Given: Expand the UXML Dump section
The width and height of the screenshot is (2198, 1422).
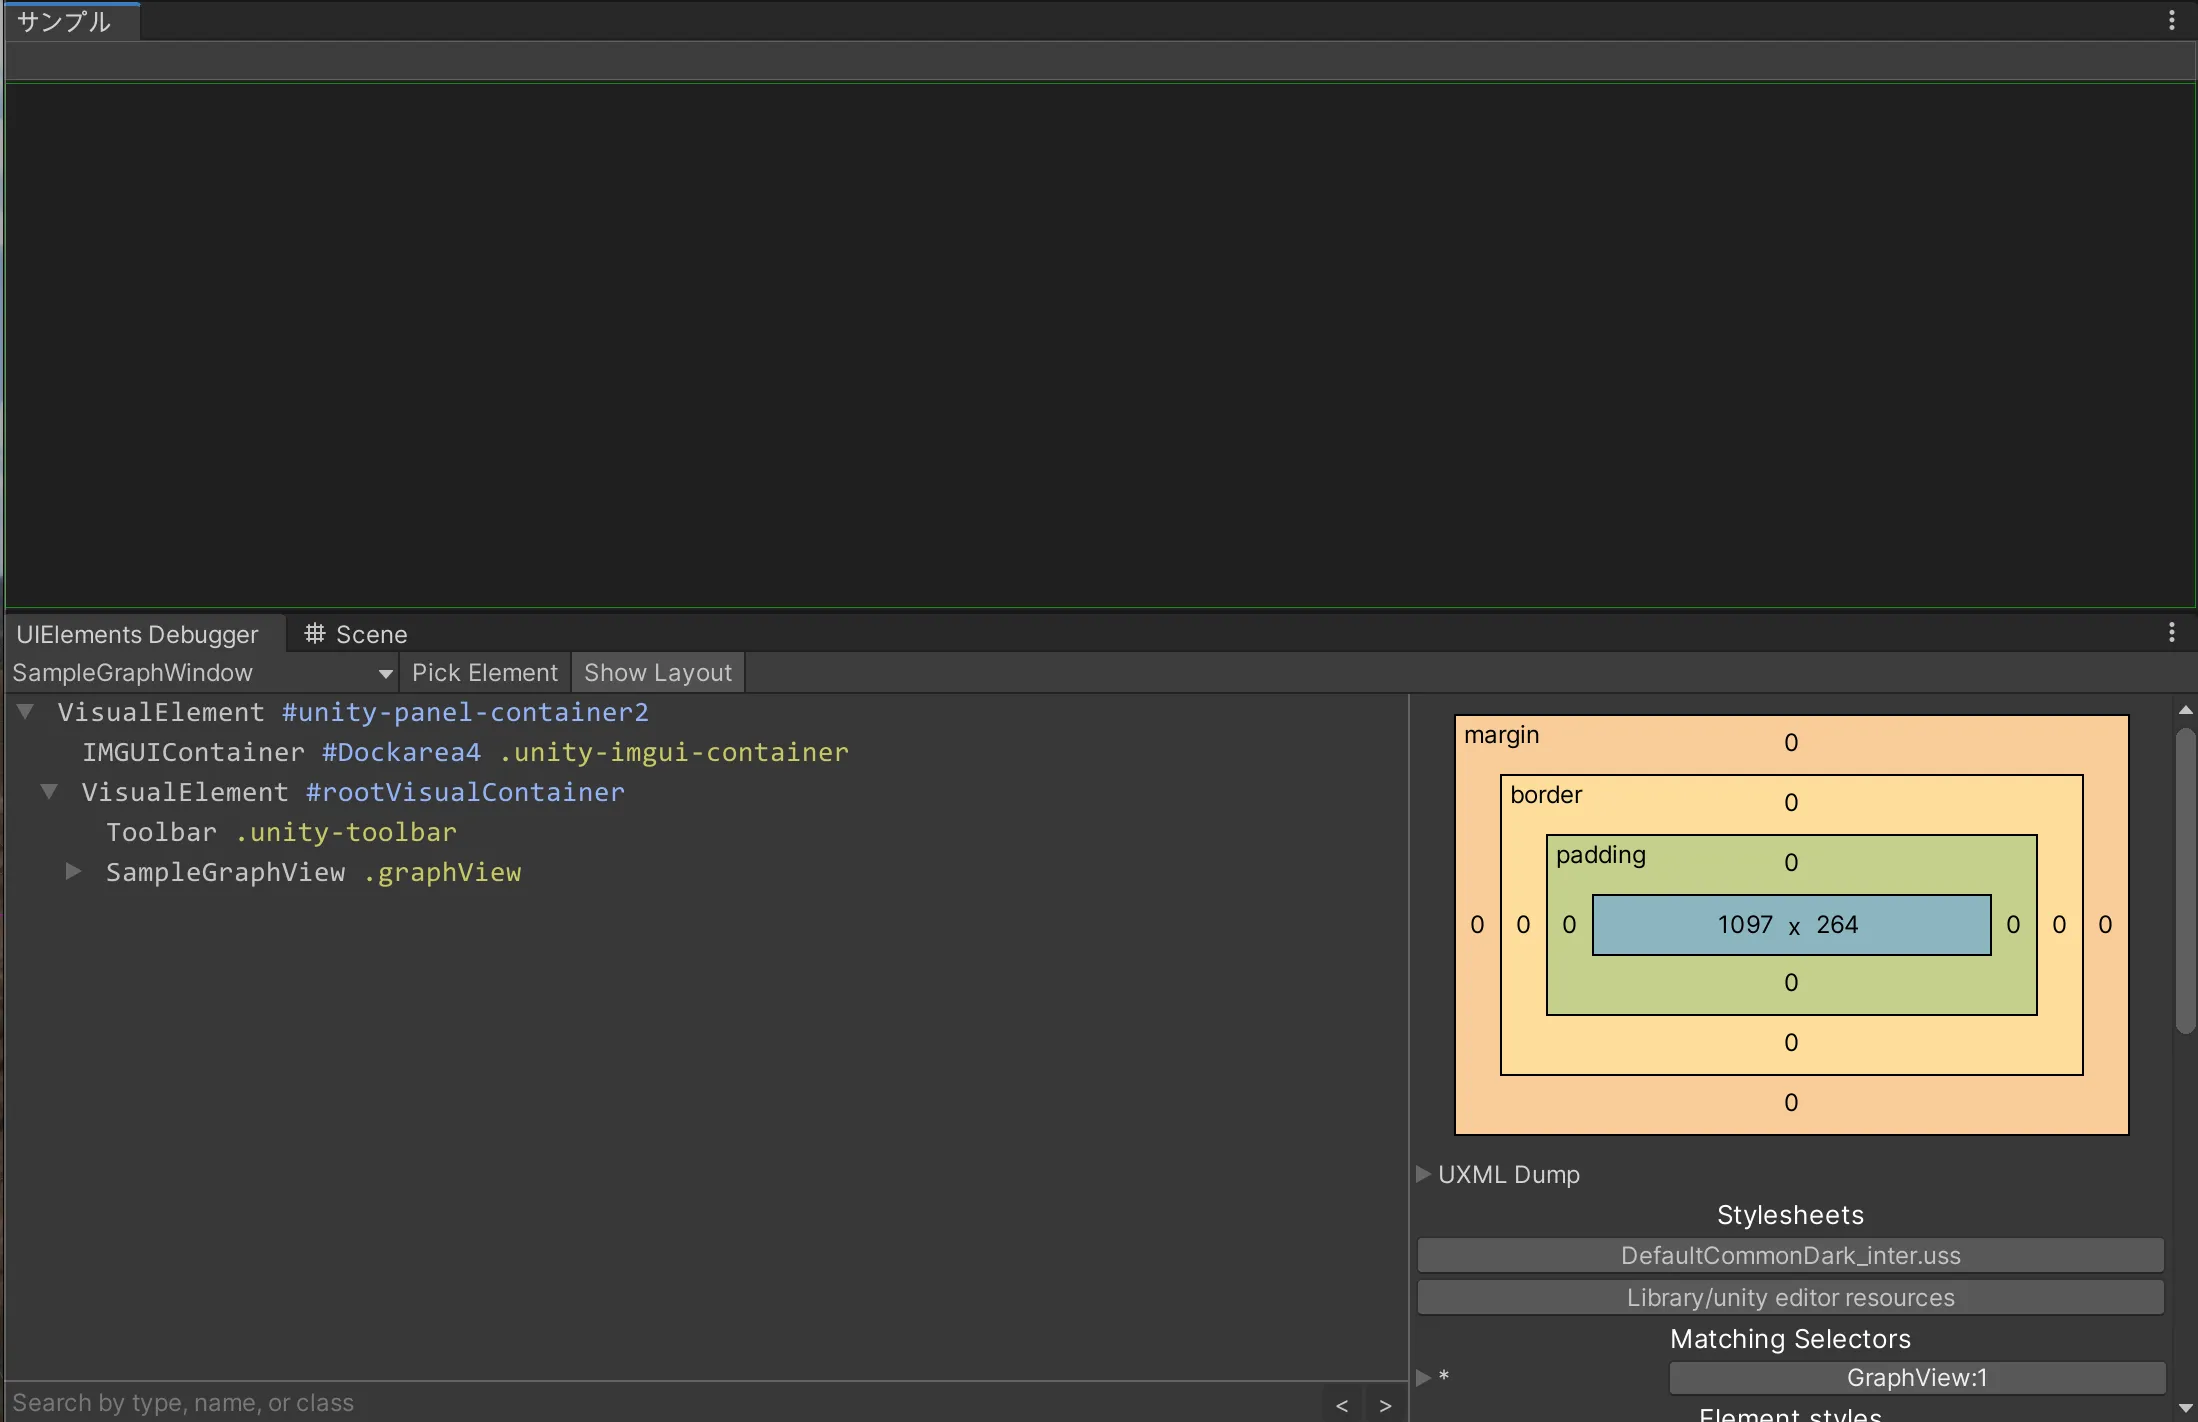Looking at the screenshot, I should tap(1423, 1174).
